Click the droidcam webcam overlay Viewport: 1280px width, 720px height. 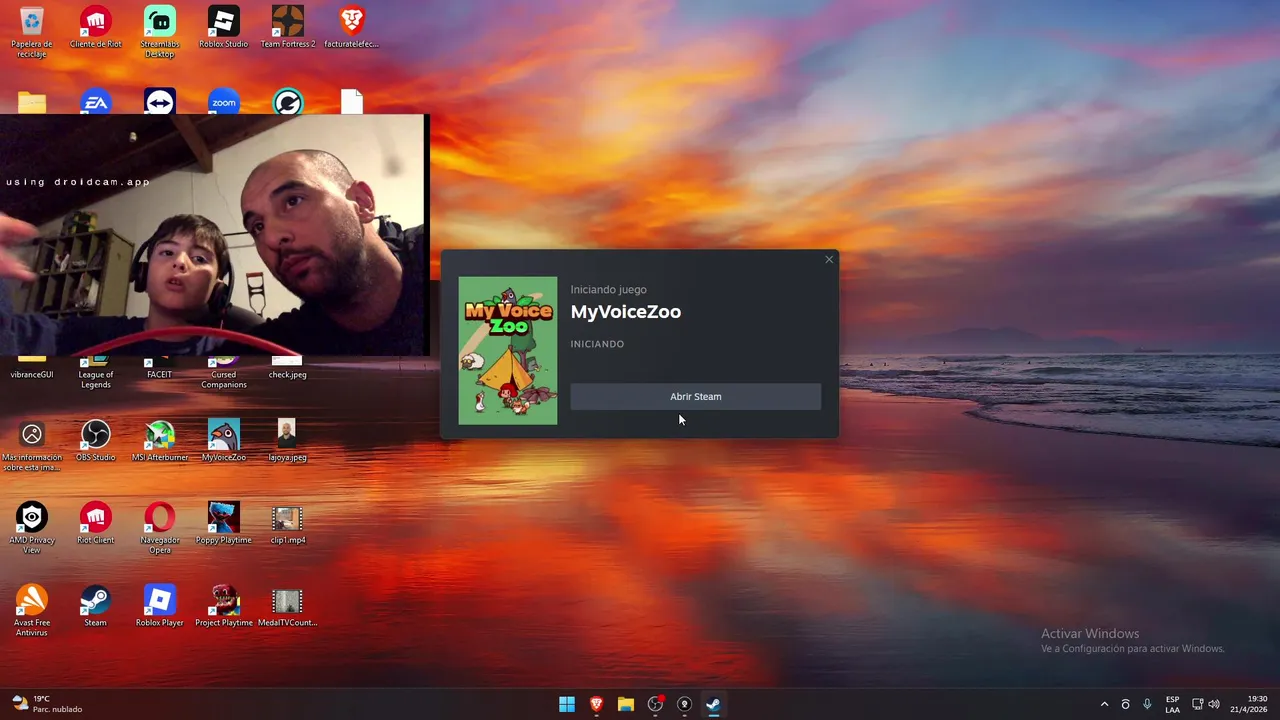(x=214, y=235)
